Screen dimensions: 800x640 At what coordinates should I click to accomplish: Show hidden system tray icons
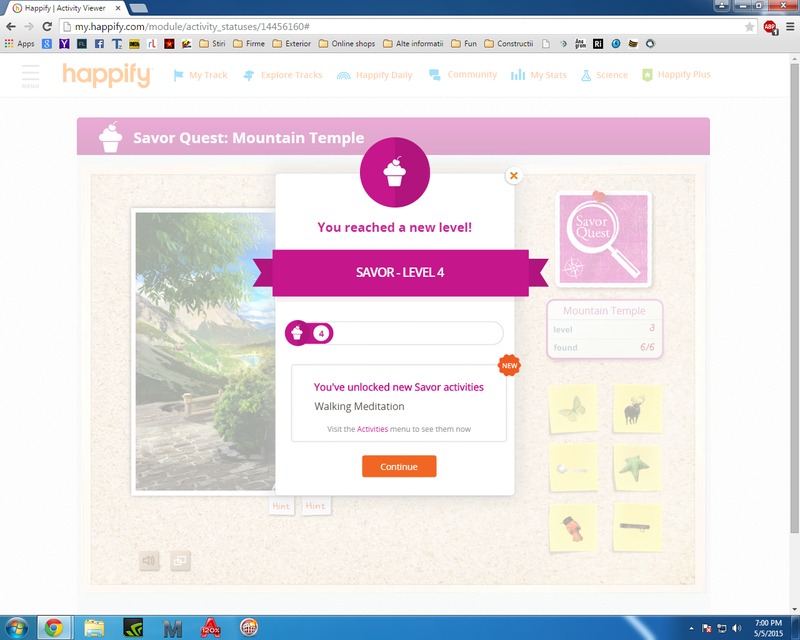(x=691, y=628)
